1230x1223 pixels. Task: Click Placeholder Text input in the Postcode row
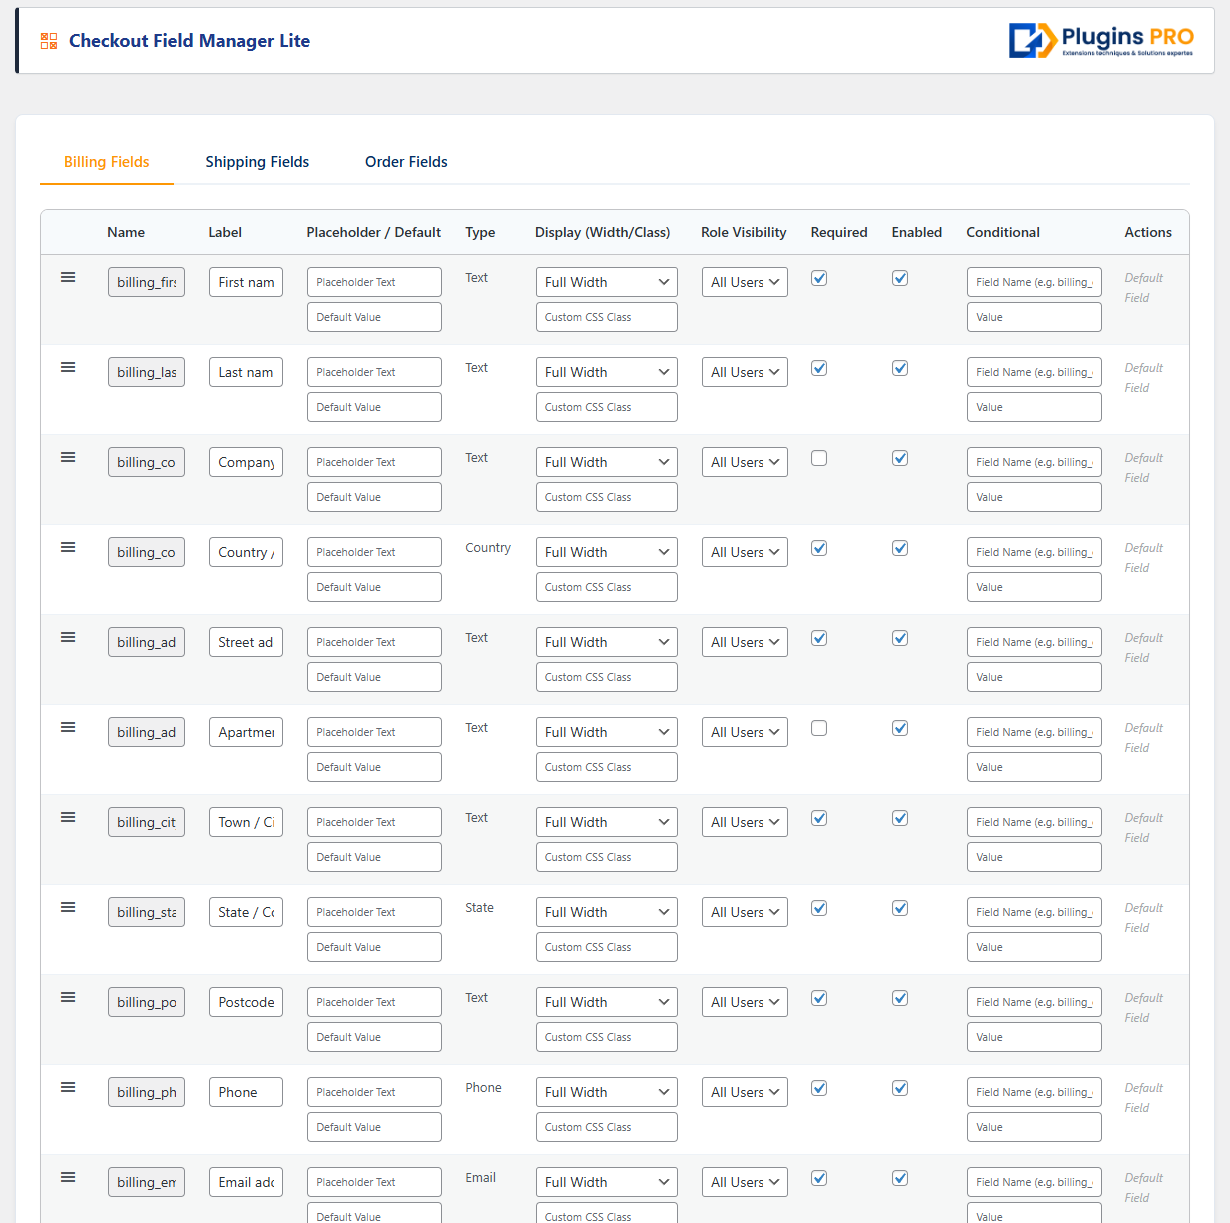[374, 1002]
